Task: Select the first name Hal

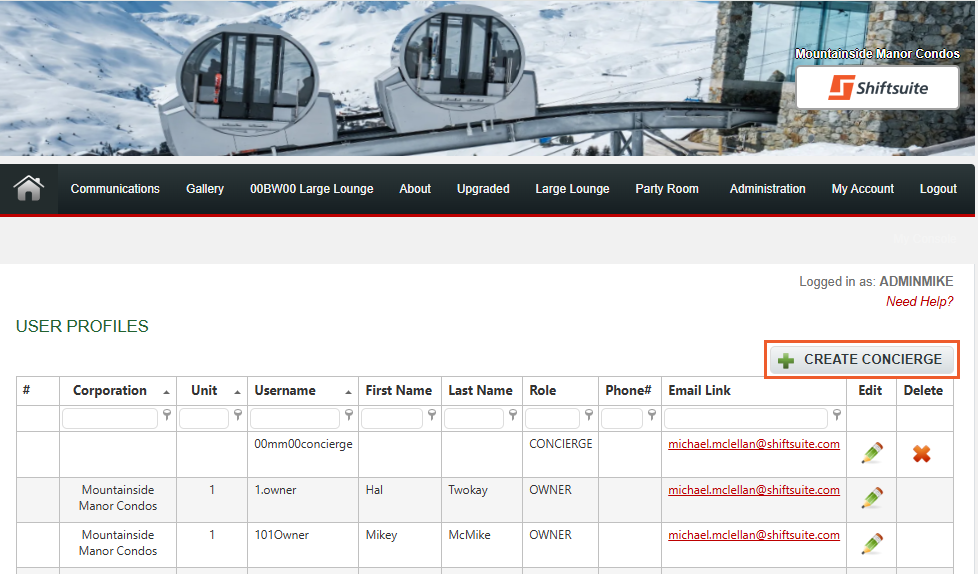Action: point(374,490)
